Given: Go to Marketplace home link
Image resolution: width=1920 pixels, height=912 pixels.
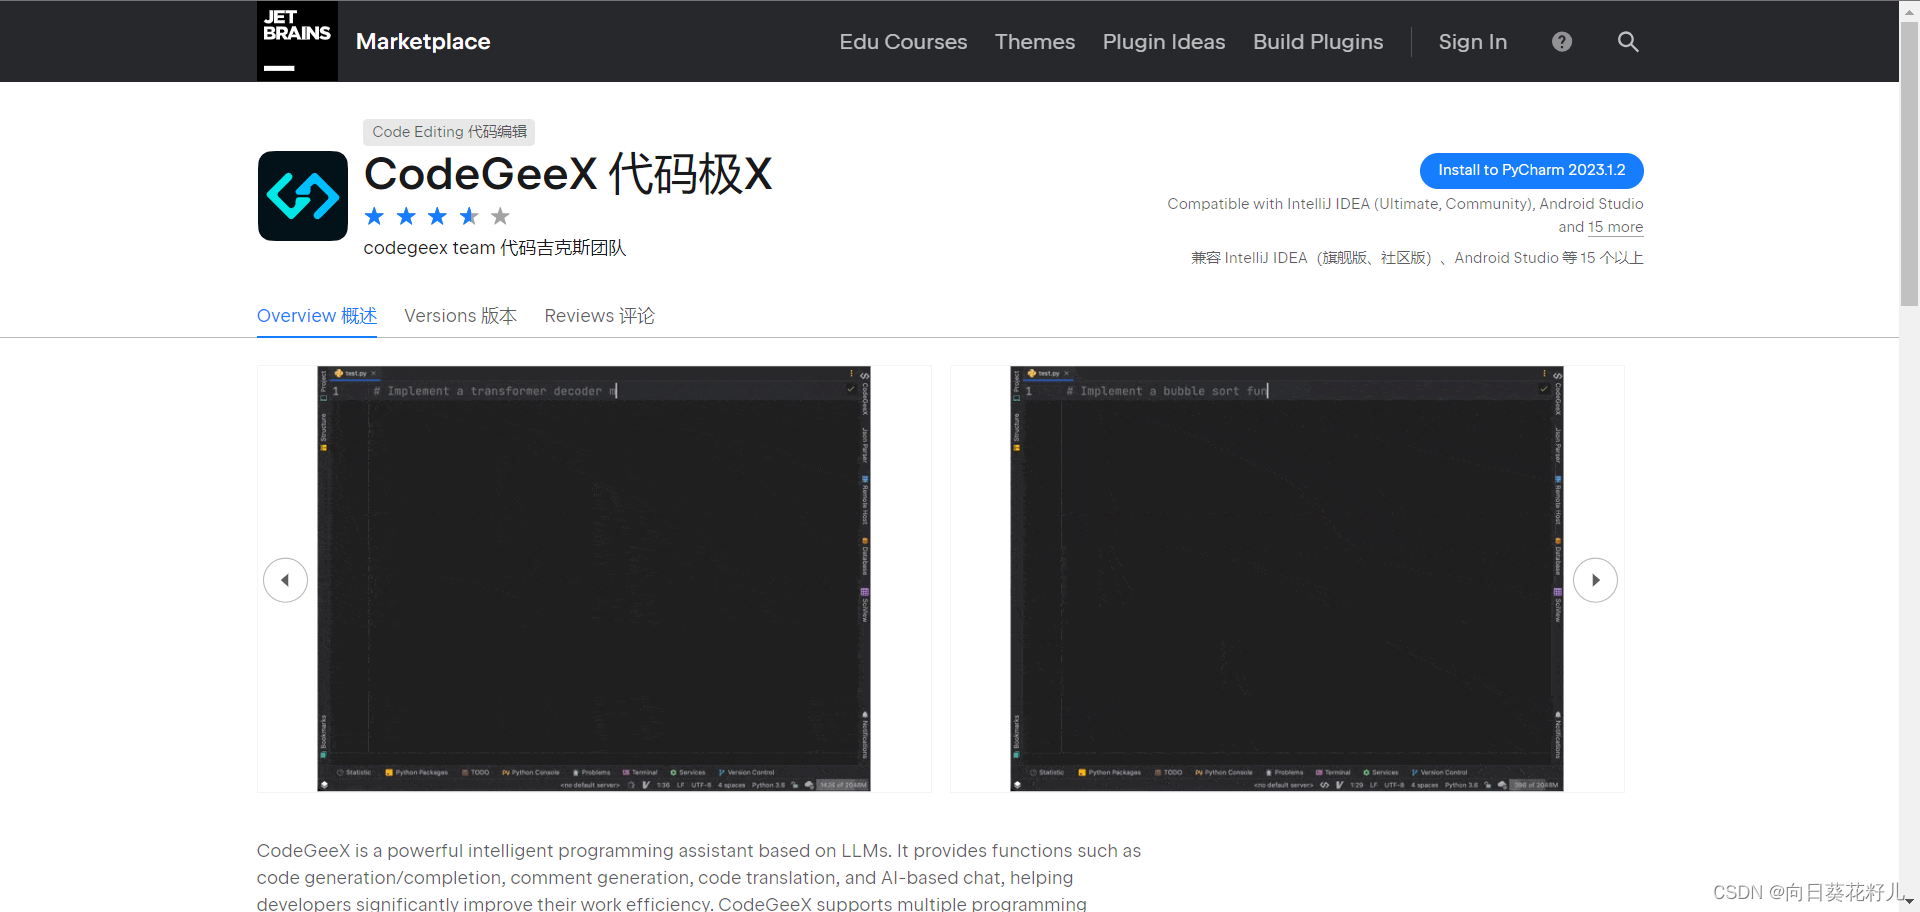Looking at the screenshot, I should point(423,42).
